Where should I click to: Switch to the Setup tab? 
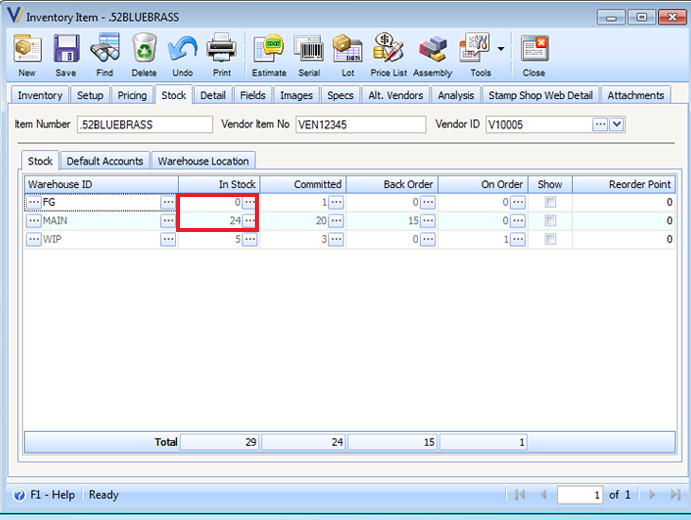coord(90,95)
